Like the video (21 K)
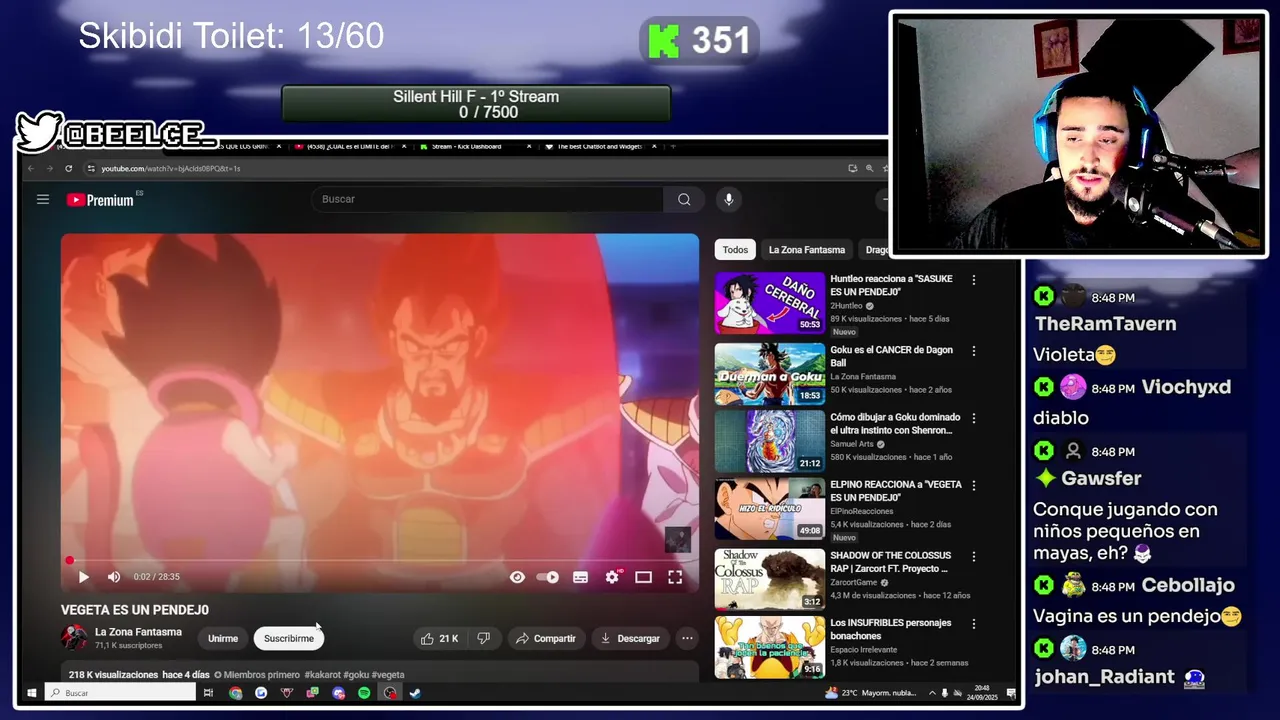 click(439, 638)
